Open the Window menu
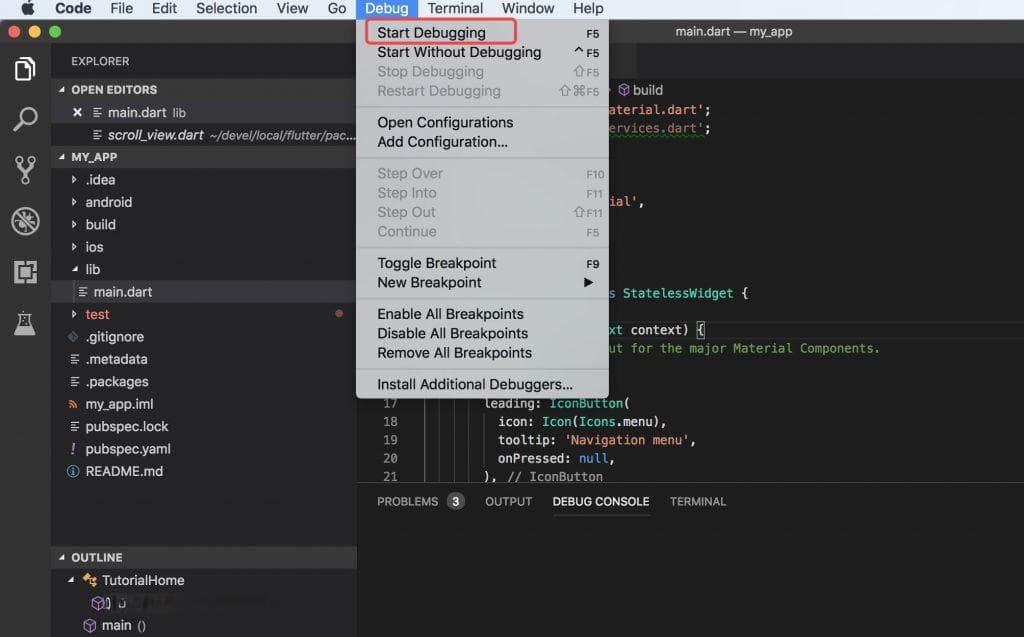 [x=528, y=8]
